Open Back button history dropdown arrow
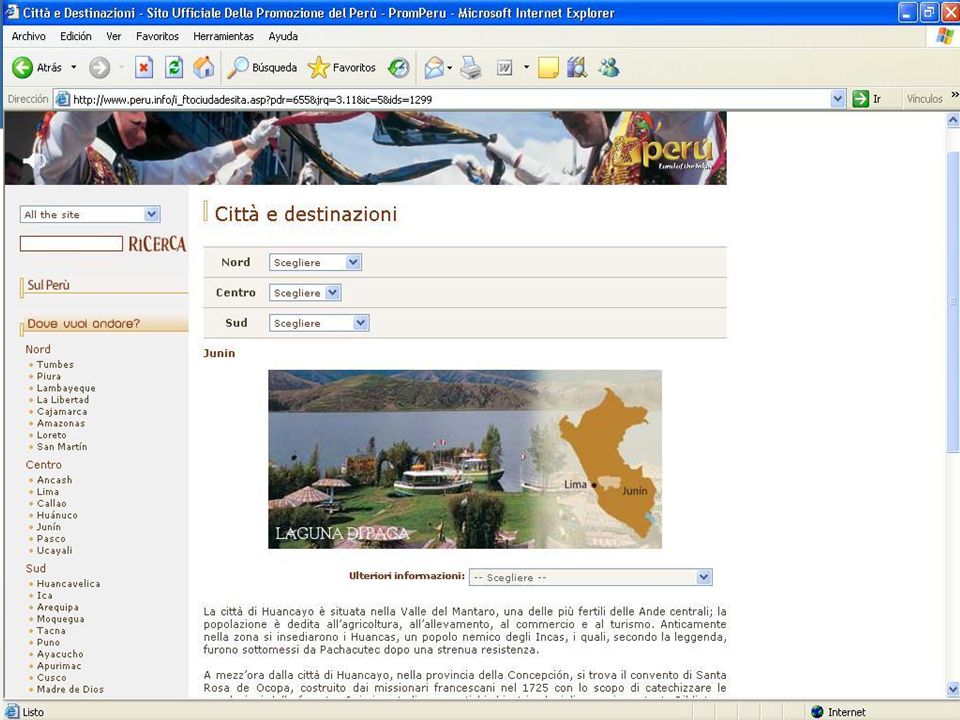The image size is (960, 720). pyautogui.click(x=74, y=67)
